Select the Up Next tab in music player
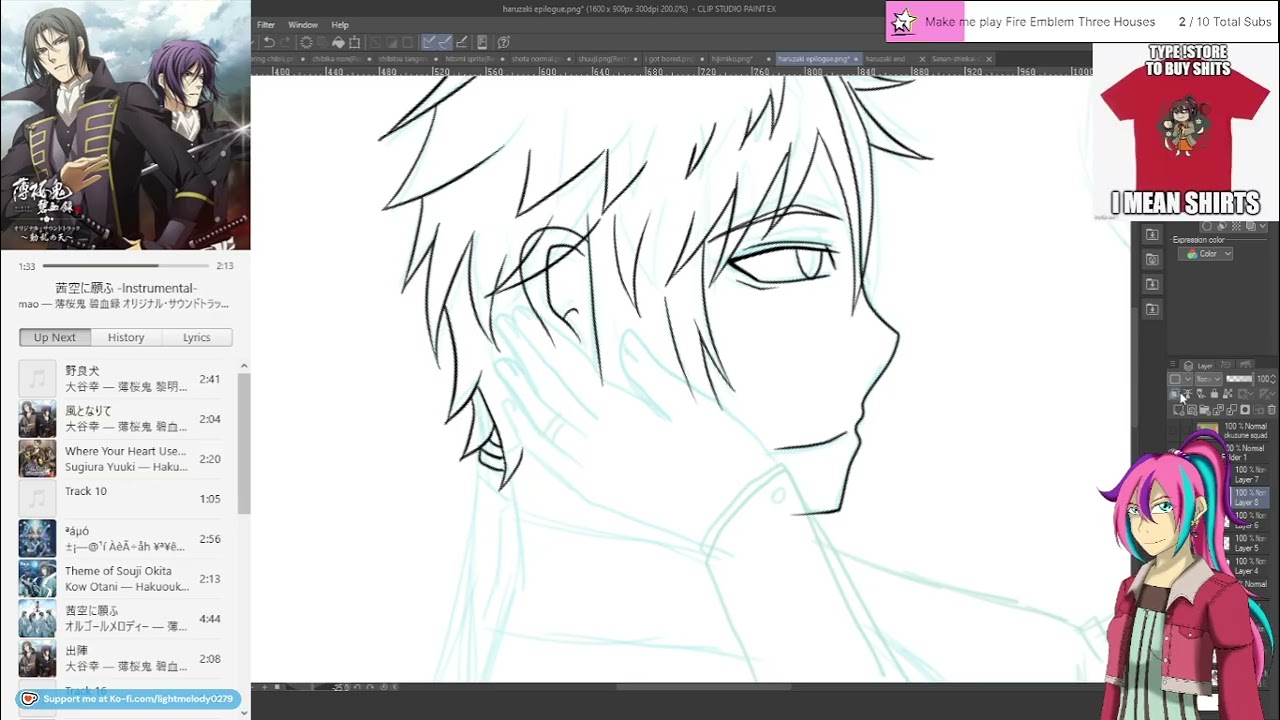Image resolution: width=1280 pixels, height=720 pixels. tap(54, 337)
